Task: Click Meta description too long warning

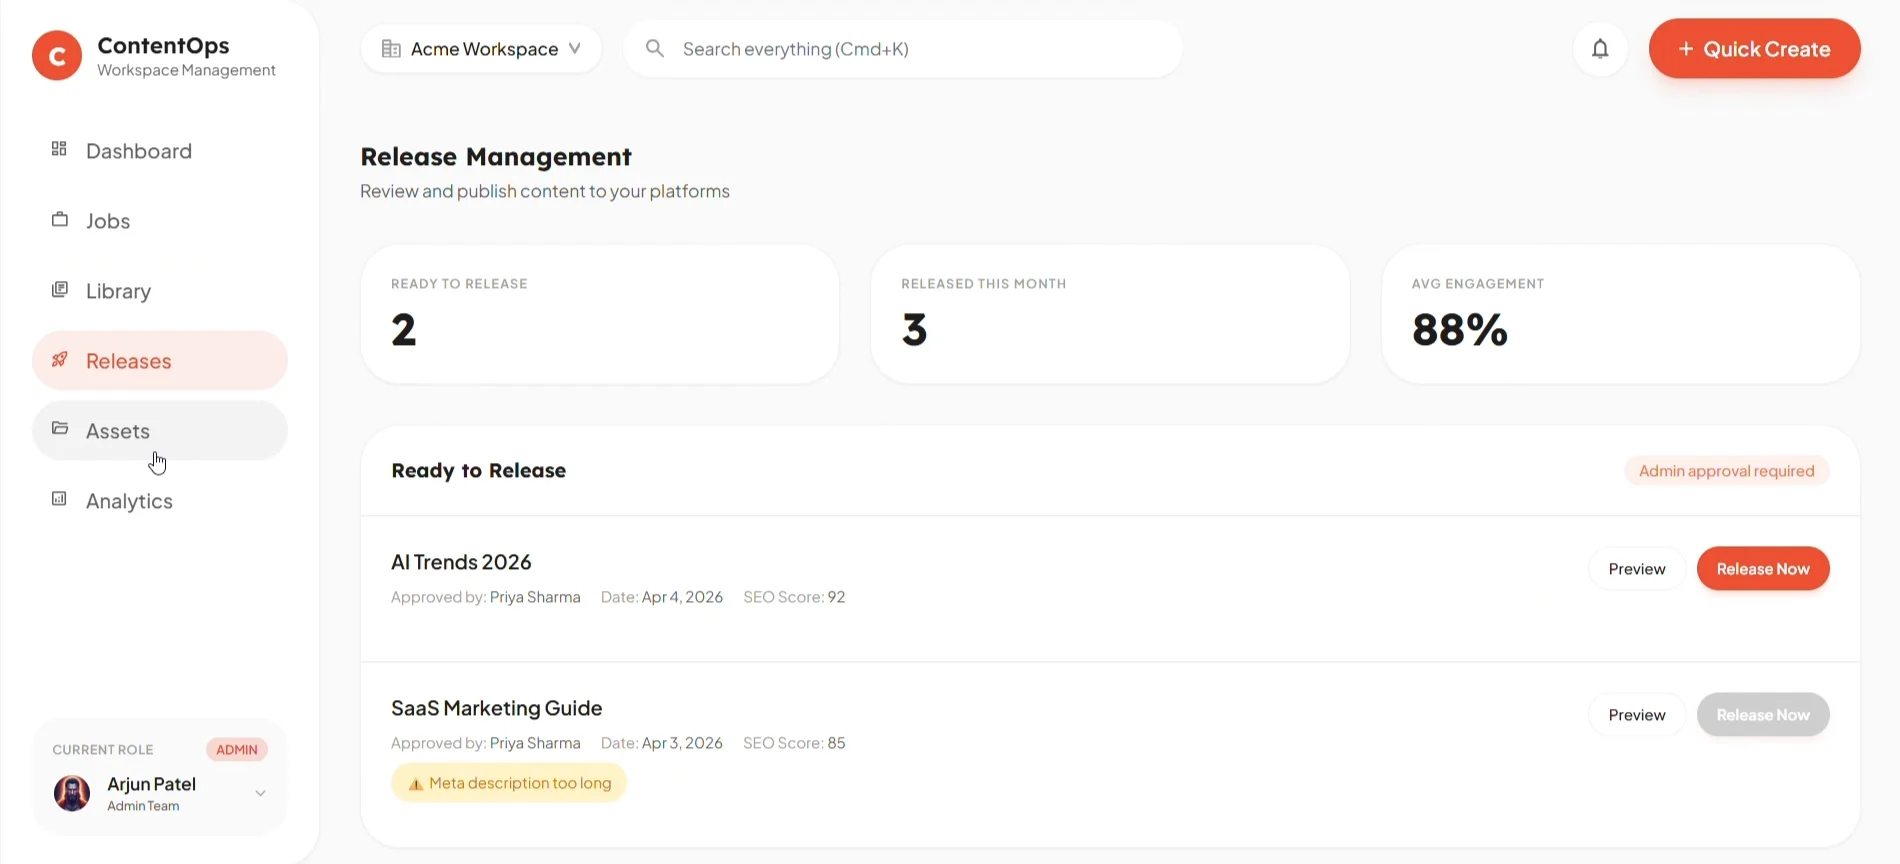Action: 509,783
